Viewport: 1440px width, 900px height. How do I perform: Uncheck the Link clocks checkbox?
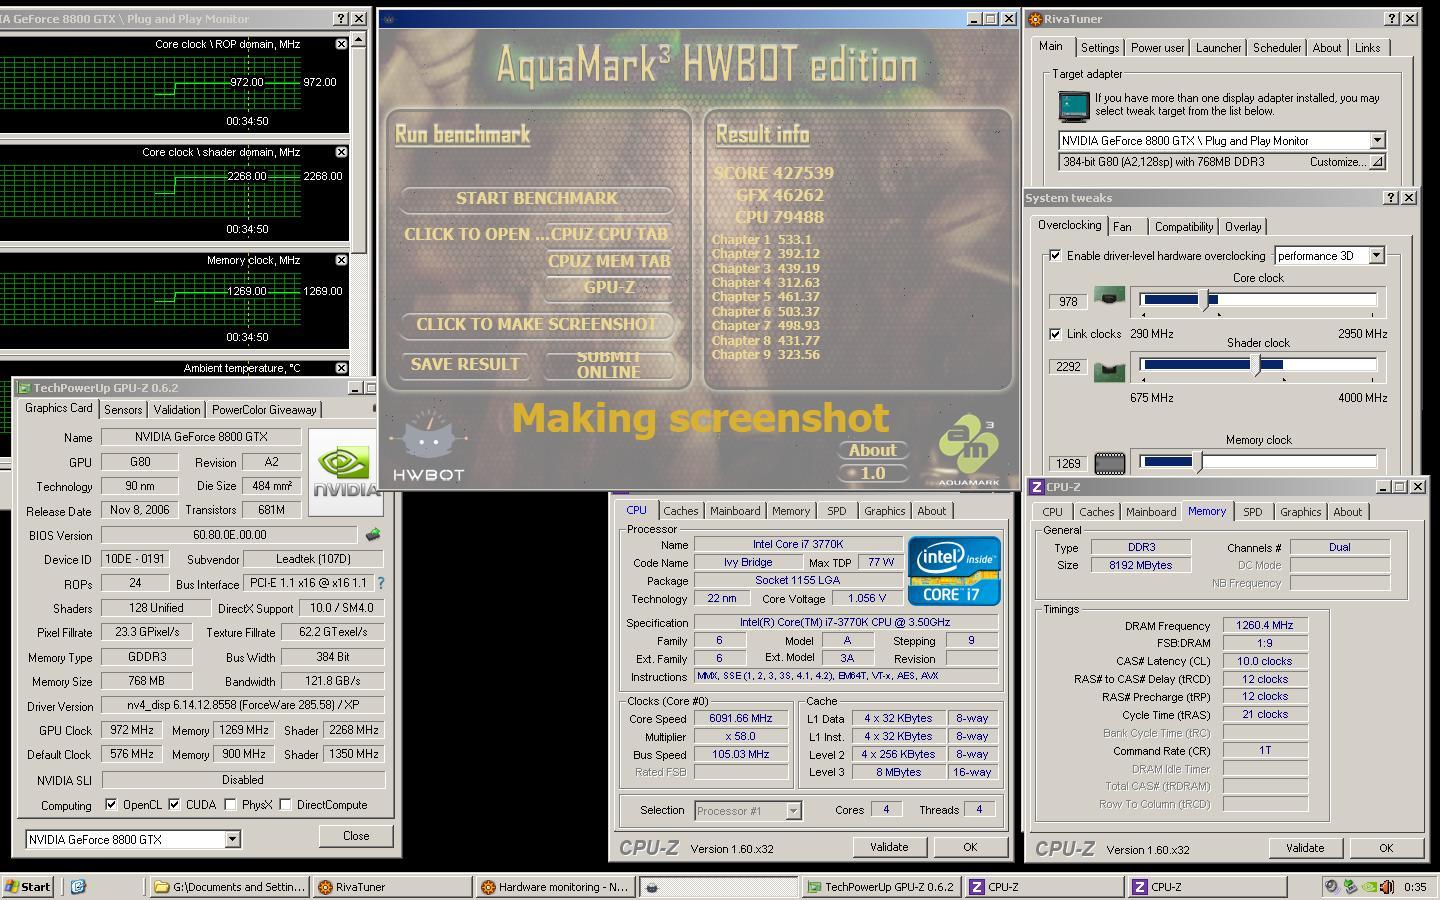(1054, 334)
